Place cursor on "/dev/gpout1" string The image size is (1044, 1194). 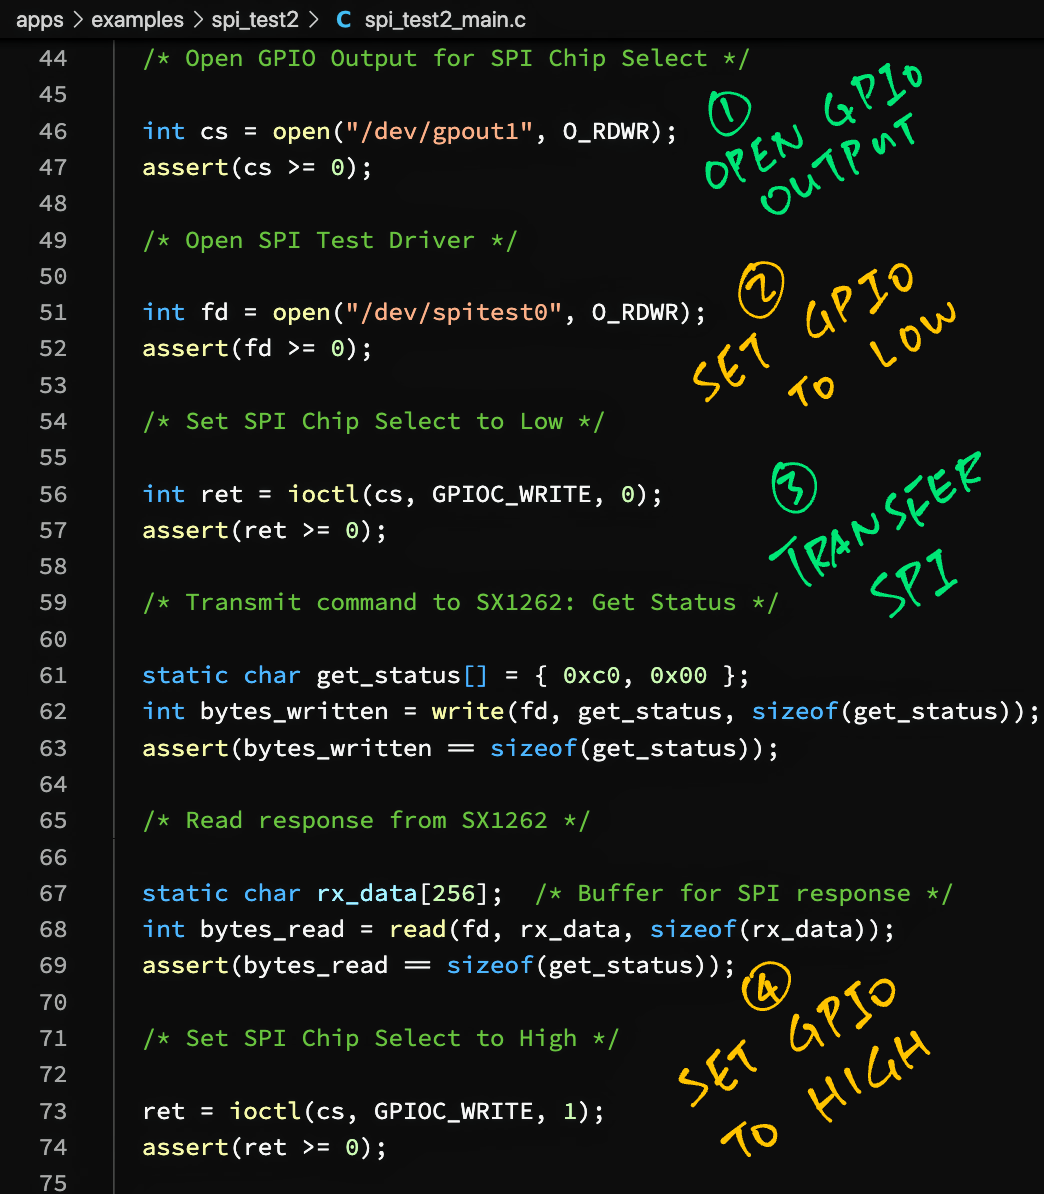pos(439,131)
